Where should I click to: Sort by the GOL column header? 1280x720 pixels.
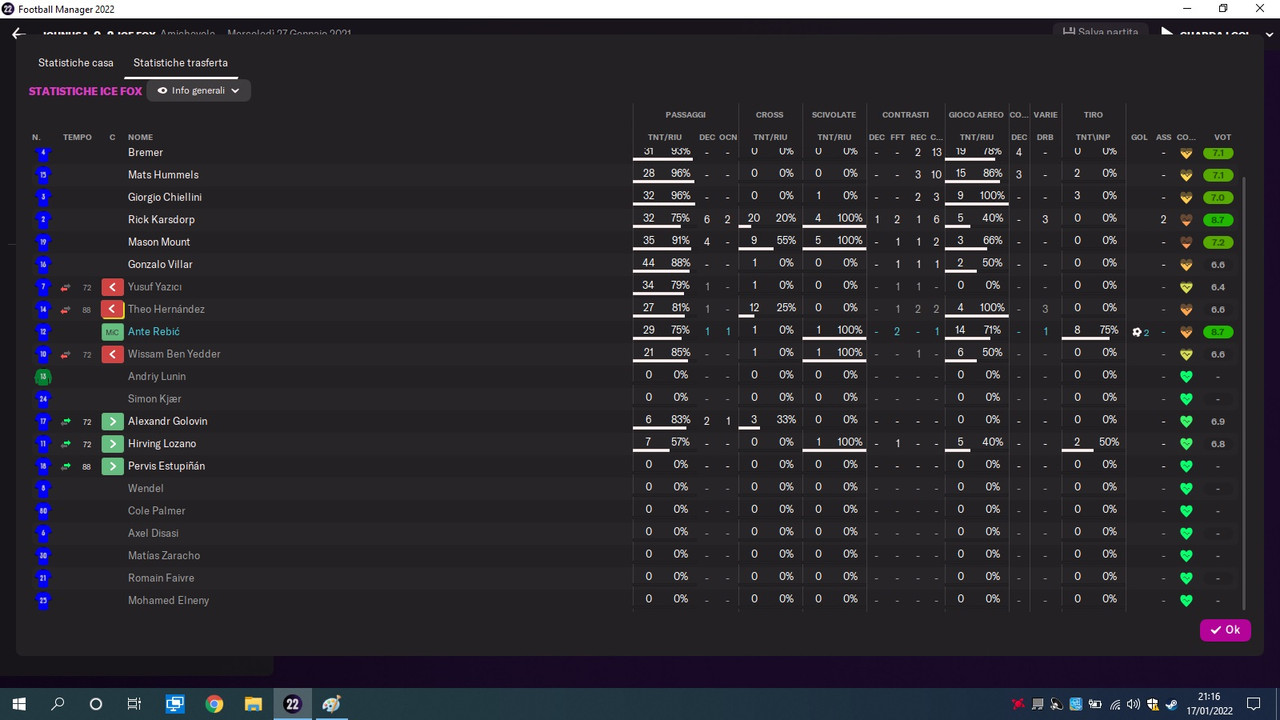(1139, 137)
